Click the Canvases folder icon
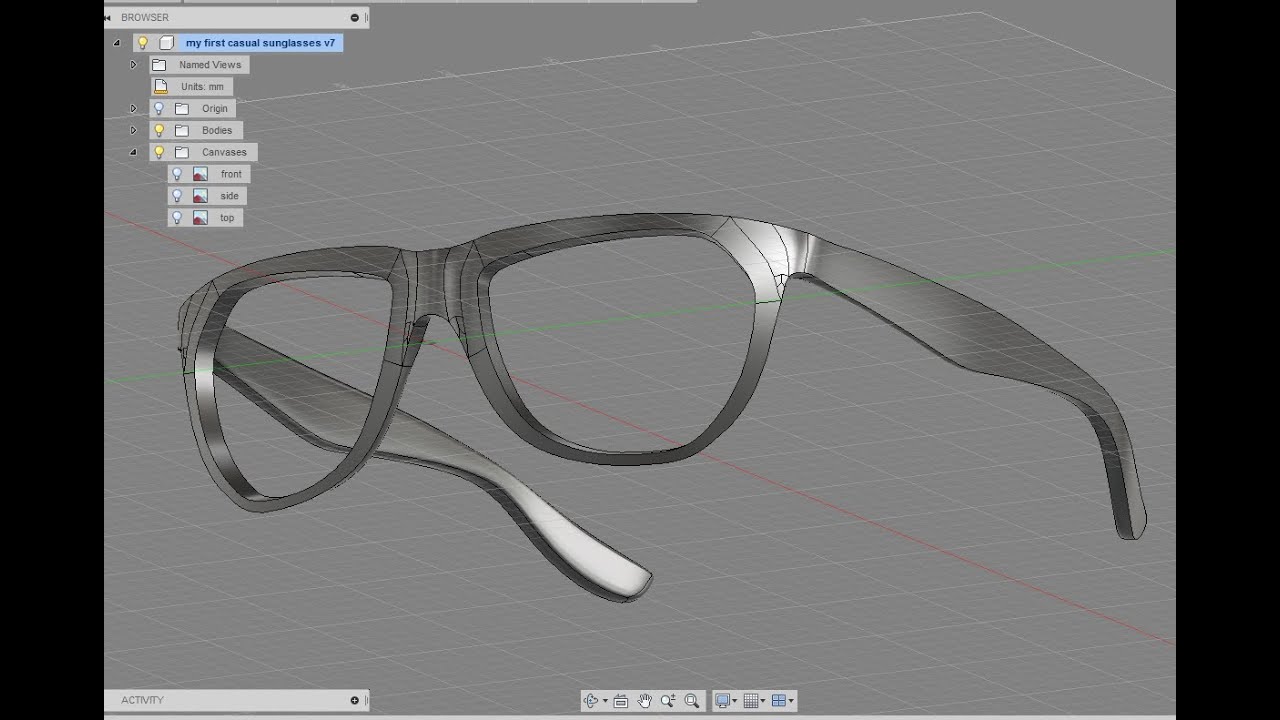Screen dimensions: 1280x720 point(182,152)
